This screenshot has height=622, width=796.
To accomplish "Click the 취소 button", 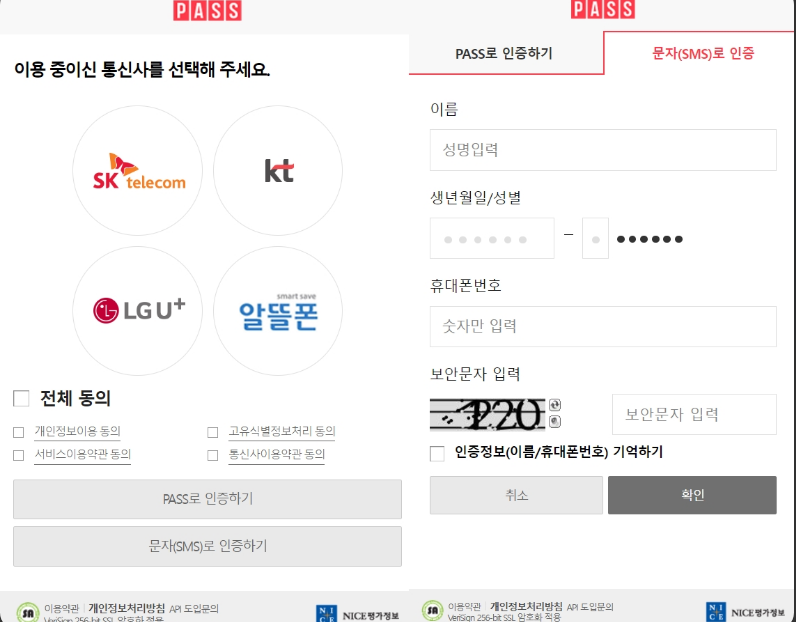I will [x=516, y=495].
